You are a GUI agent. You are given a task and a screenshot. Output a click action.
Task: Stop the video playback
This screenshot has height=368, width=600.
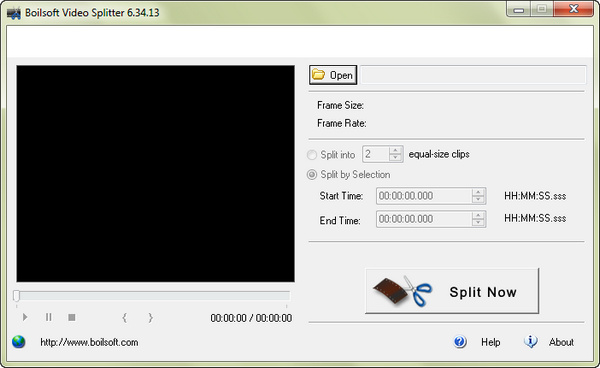click(72, 318)
